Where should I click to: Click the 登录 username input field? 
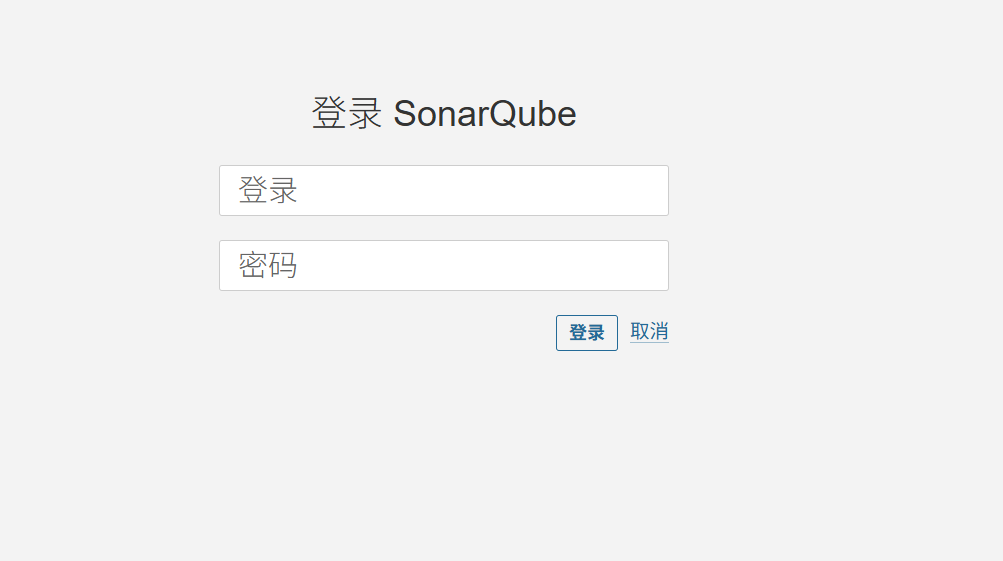pyautogui.click(x=443, y=190)
